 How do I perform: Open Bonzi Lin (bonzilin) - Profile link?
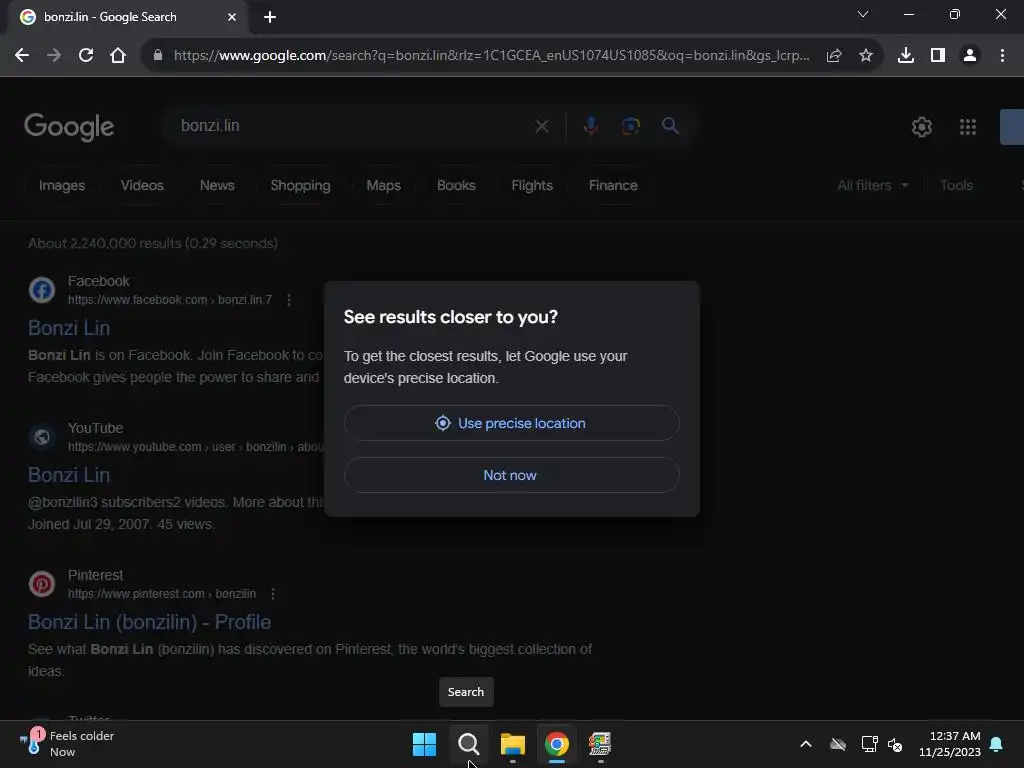149,622
